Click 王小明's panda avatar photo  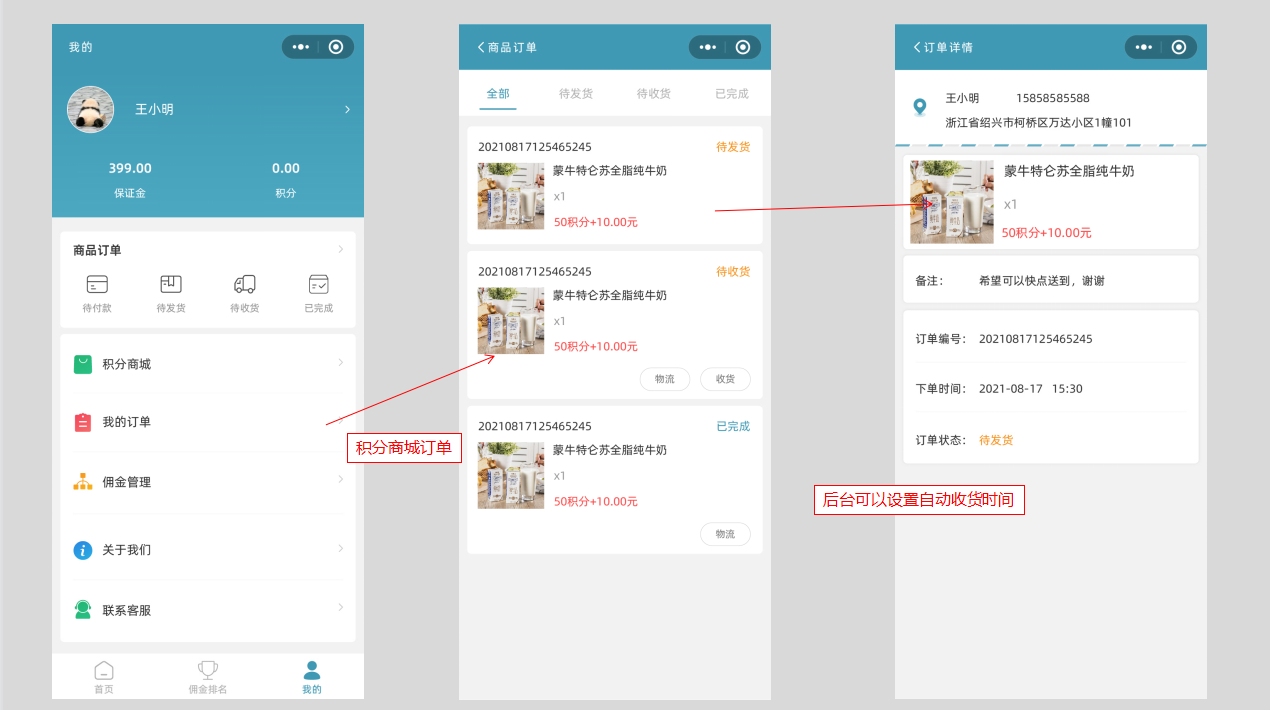pyautogui.click(x=90, y=109)
